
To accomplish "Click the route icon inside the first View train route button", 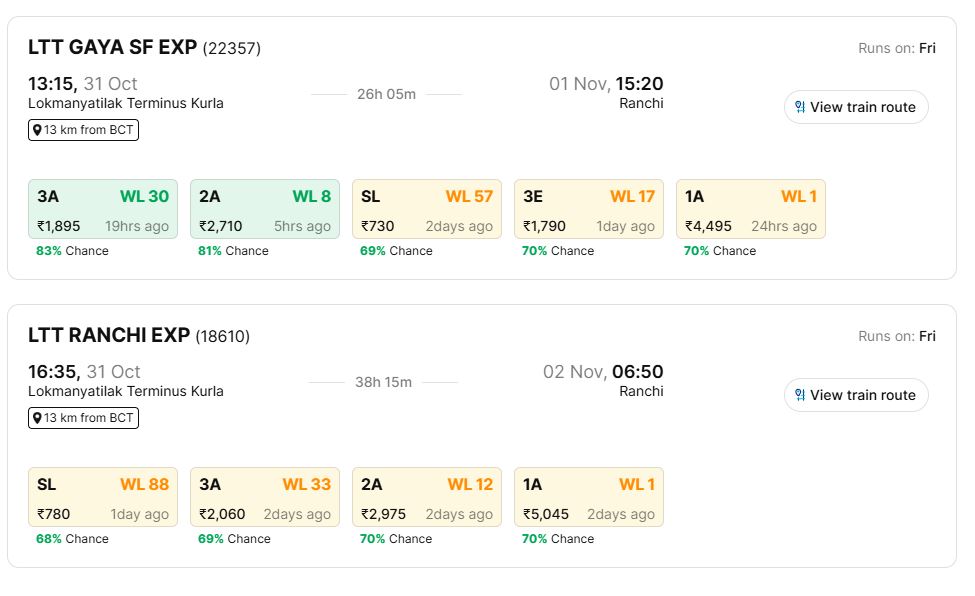I will coord(798,107).
